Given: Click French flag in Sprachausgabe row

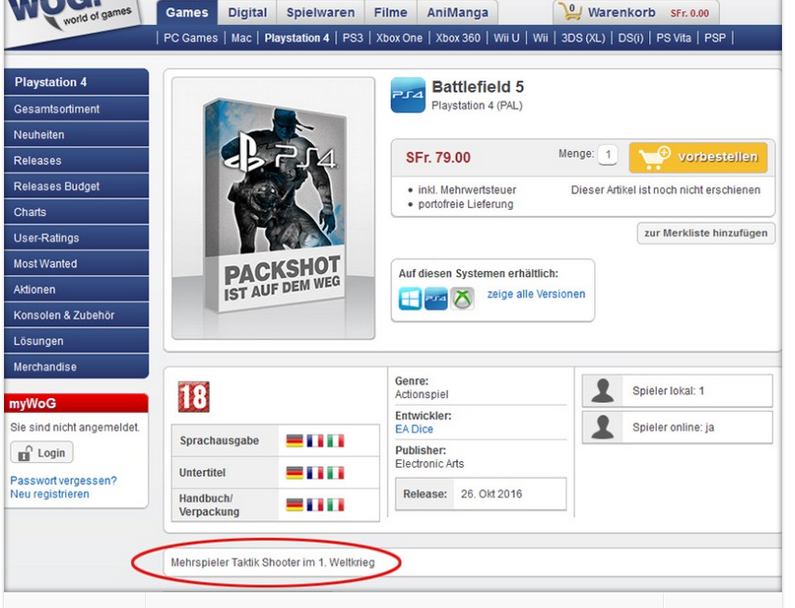Looking at the screenshot, I should pos(315,441).
